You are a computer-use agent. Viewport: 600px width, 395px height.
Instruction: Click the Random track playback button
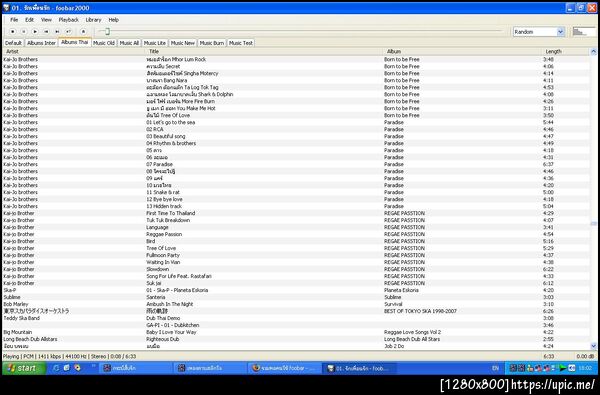point(68,31)
